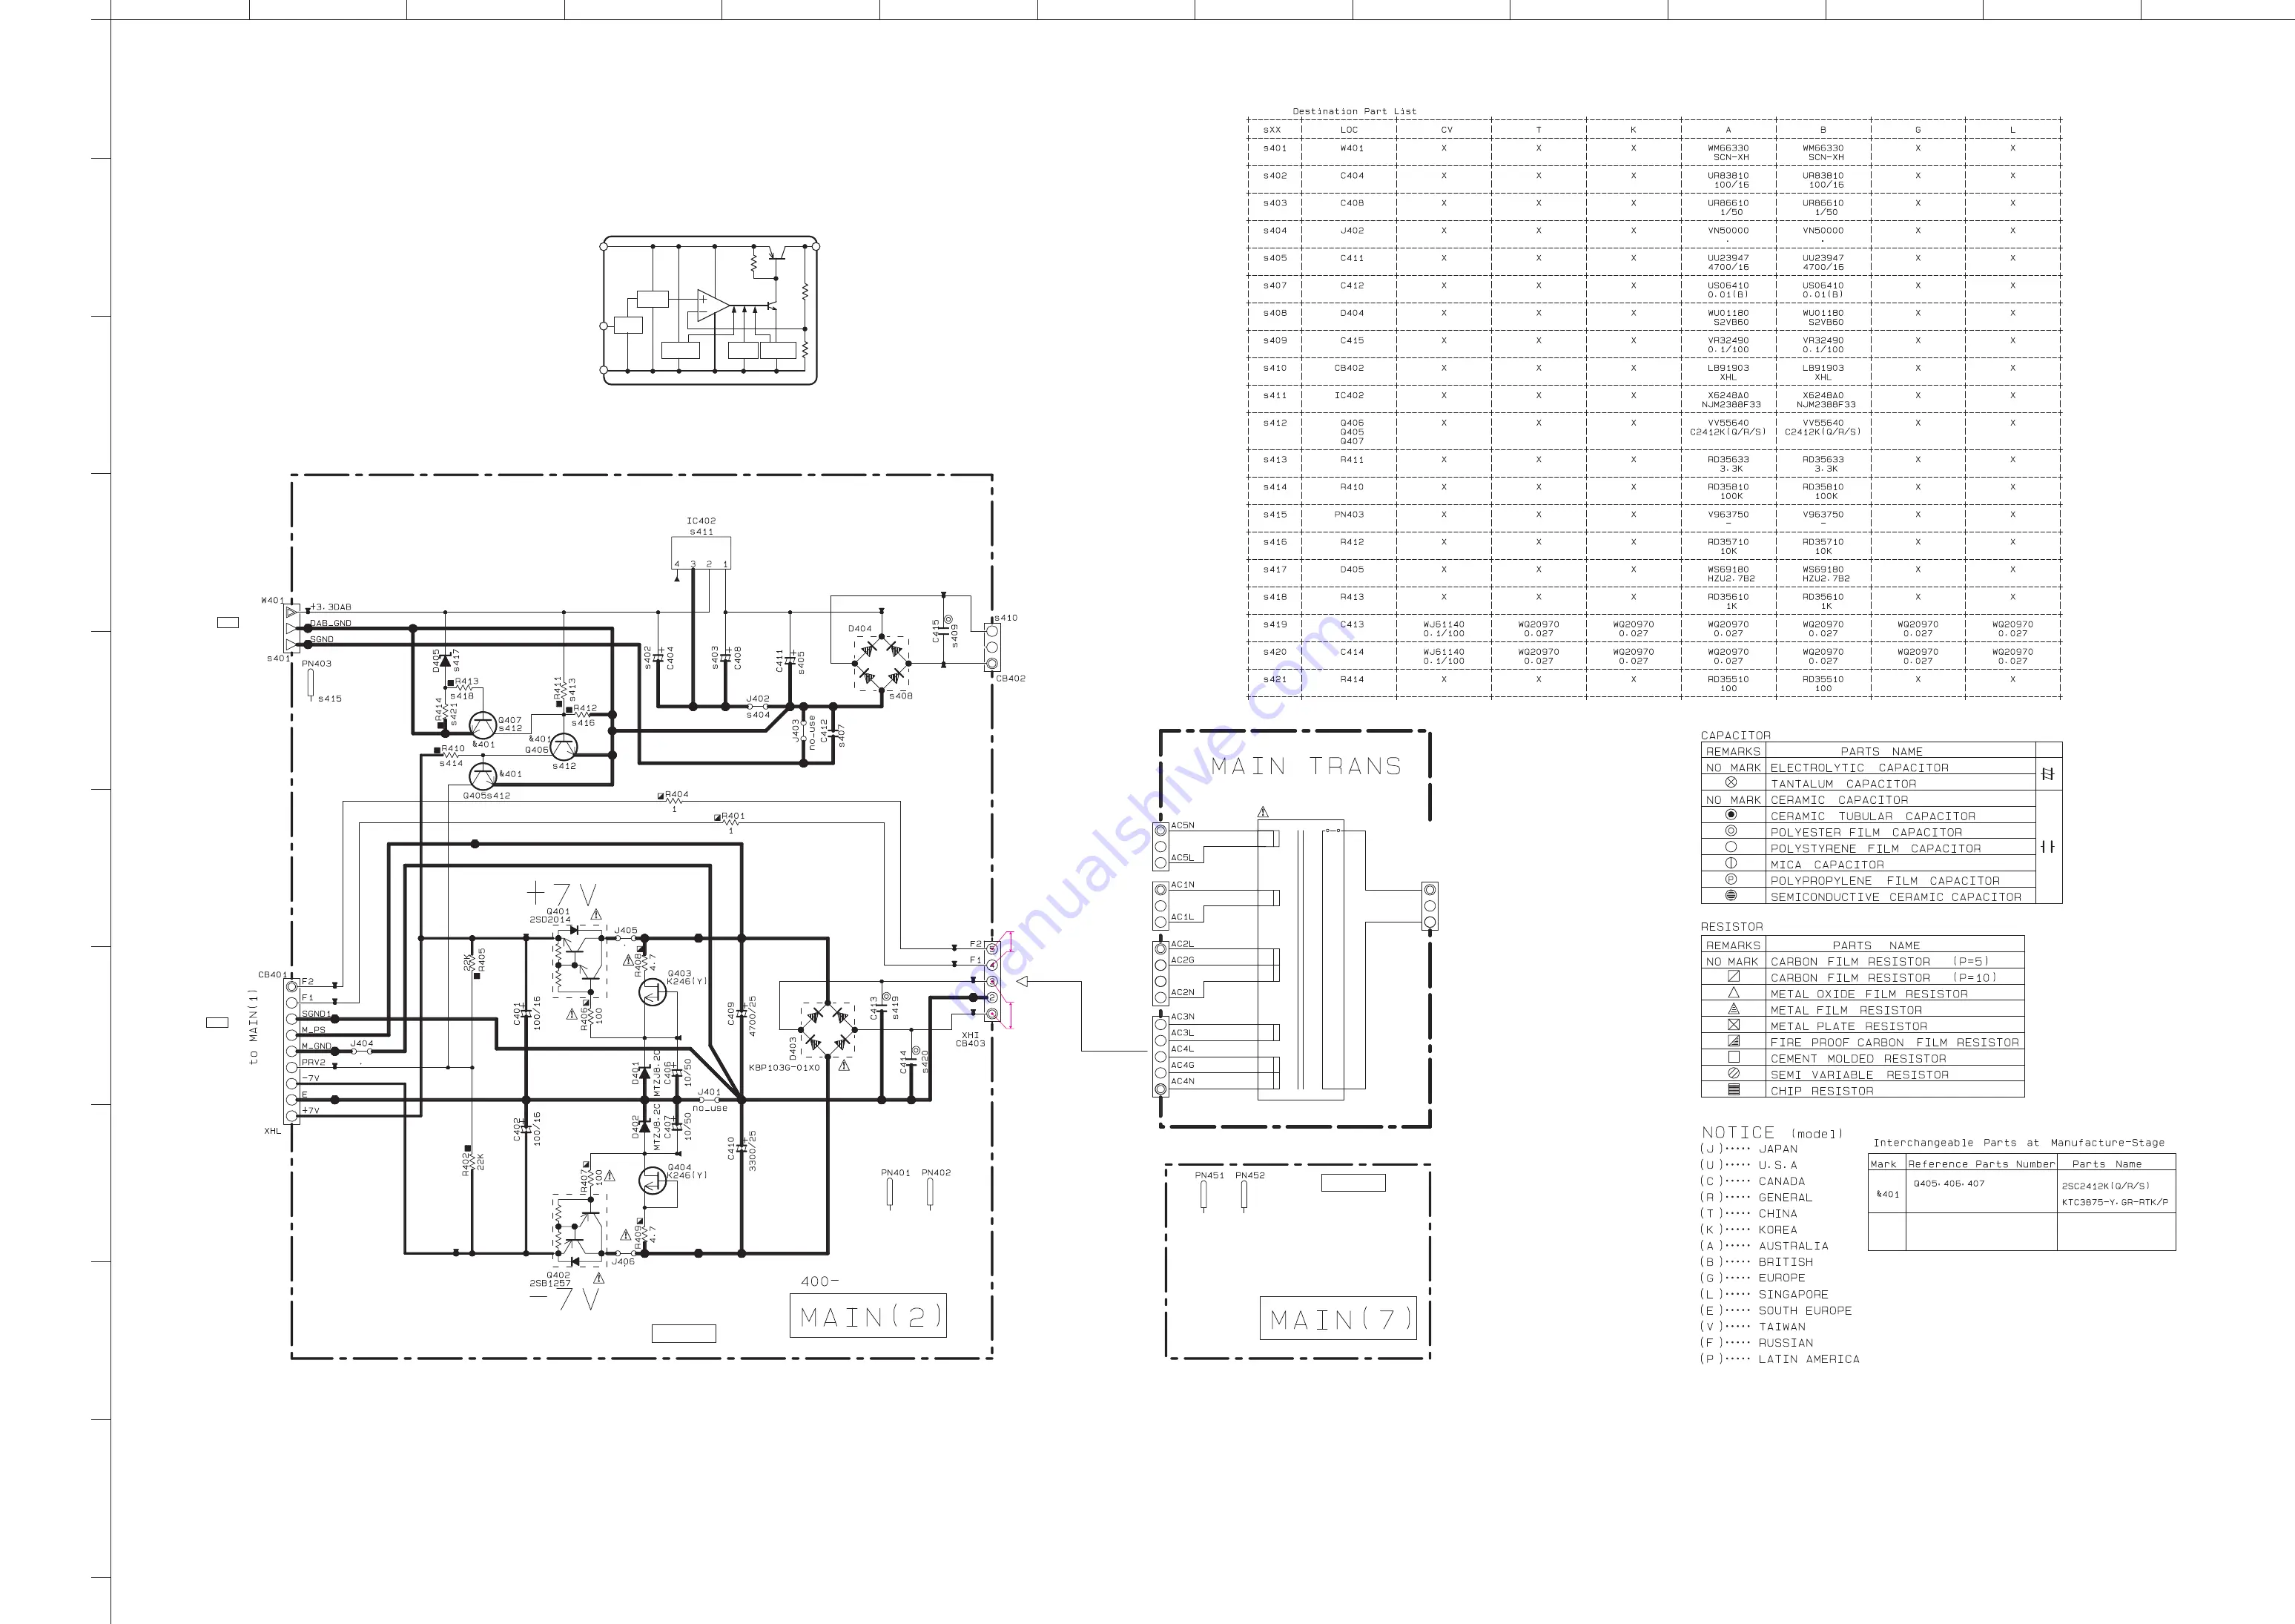Click the CB401 connector symbol

tap(292, 1051)
